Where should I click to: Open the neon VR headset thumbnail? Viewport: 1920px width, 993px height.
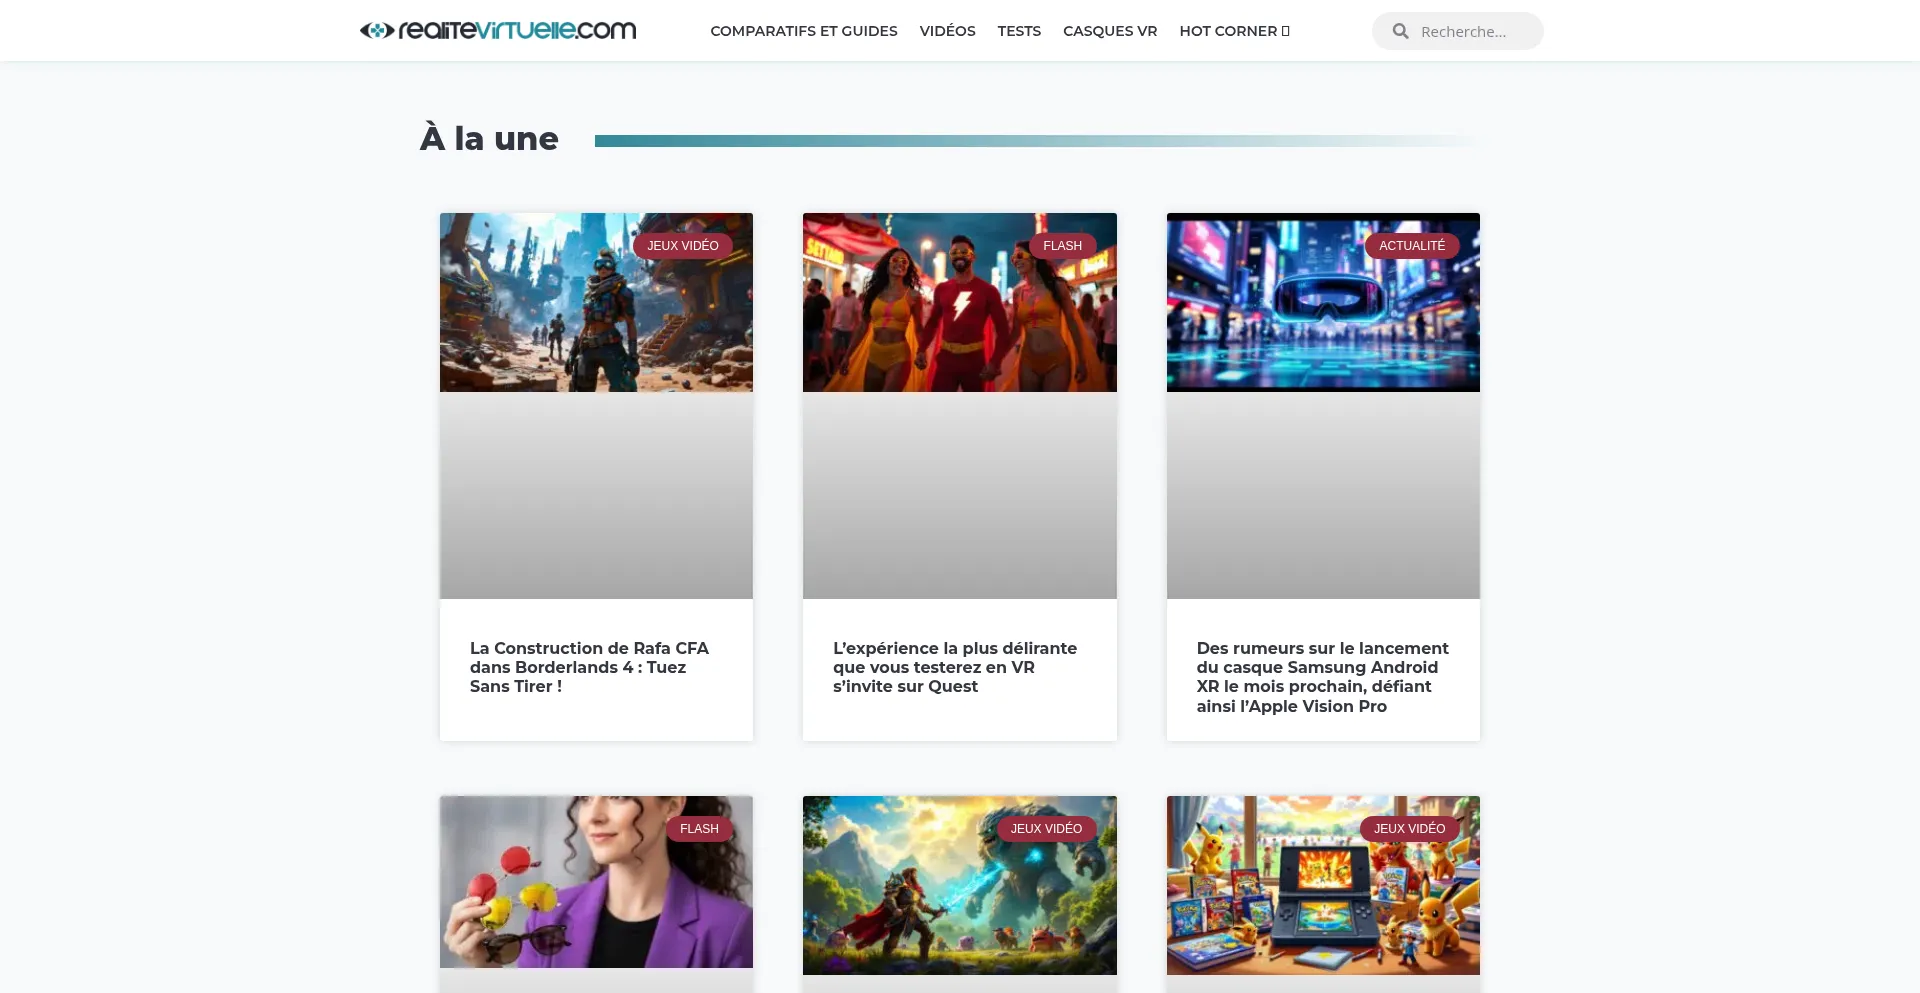[1323, 302]
